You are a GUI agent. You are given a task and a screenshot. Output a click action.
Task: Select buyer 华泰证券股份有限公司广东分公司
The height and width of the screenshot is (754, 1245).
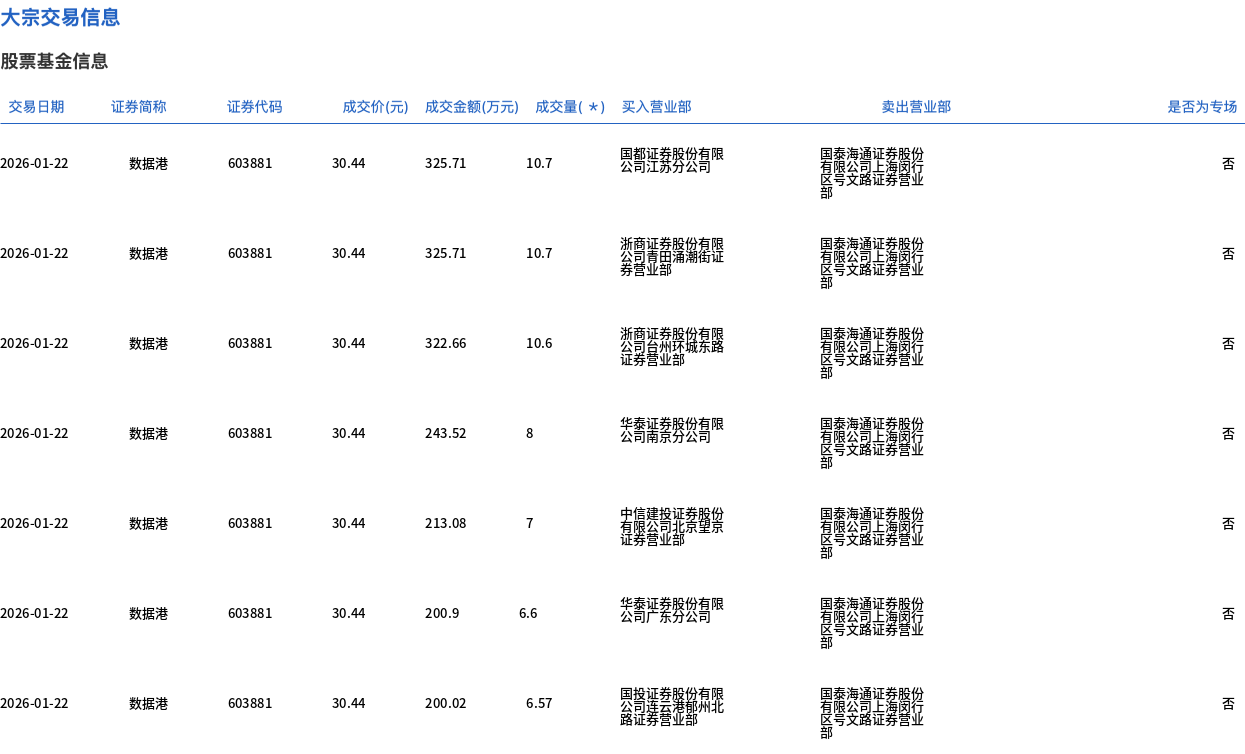click(672, 610)
